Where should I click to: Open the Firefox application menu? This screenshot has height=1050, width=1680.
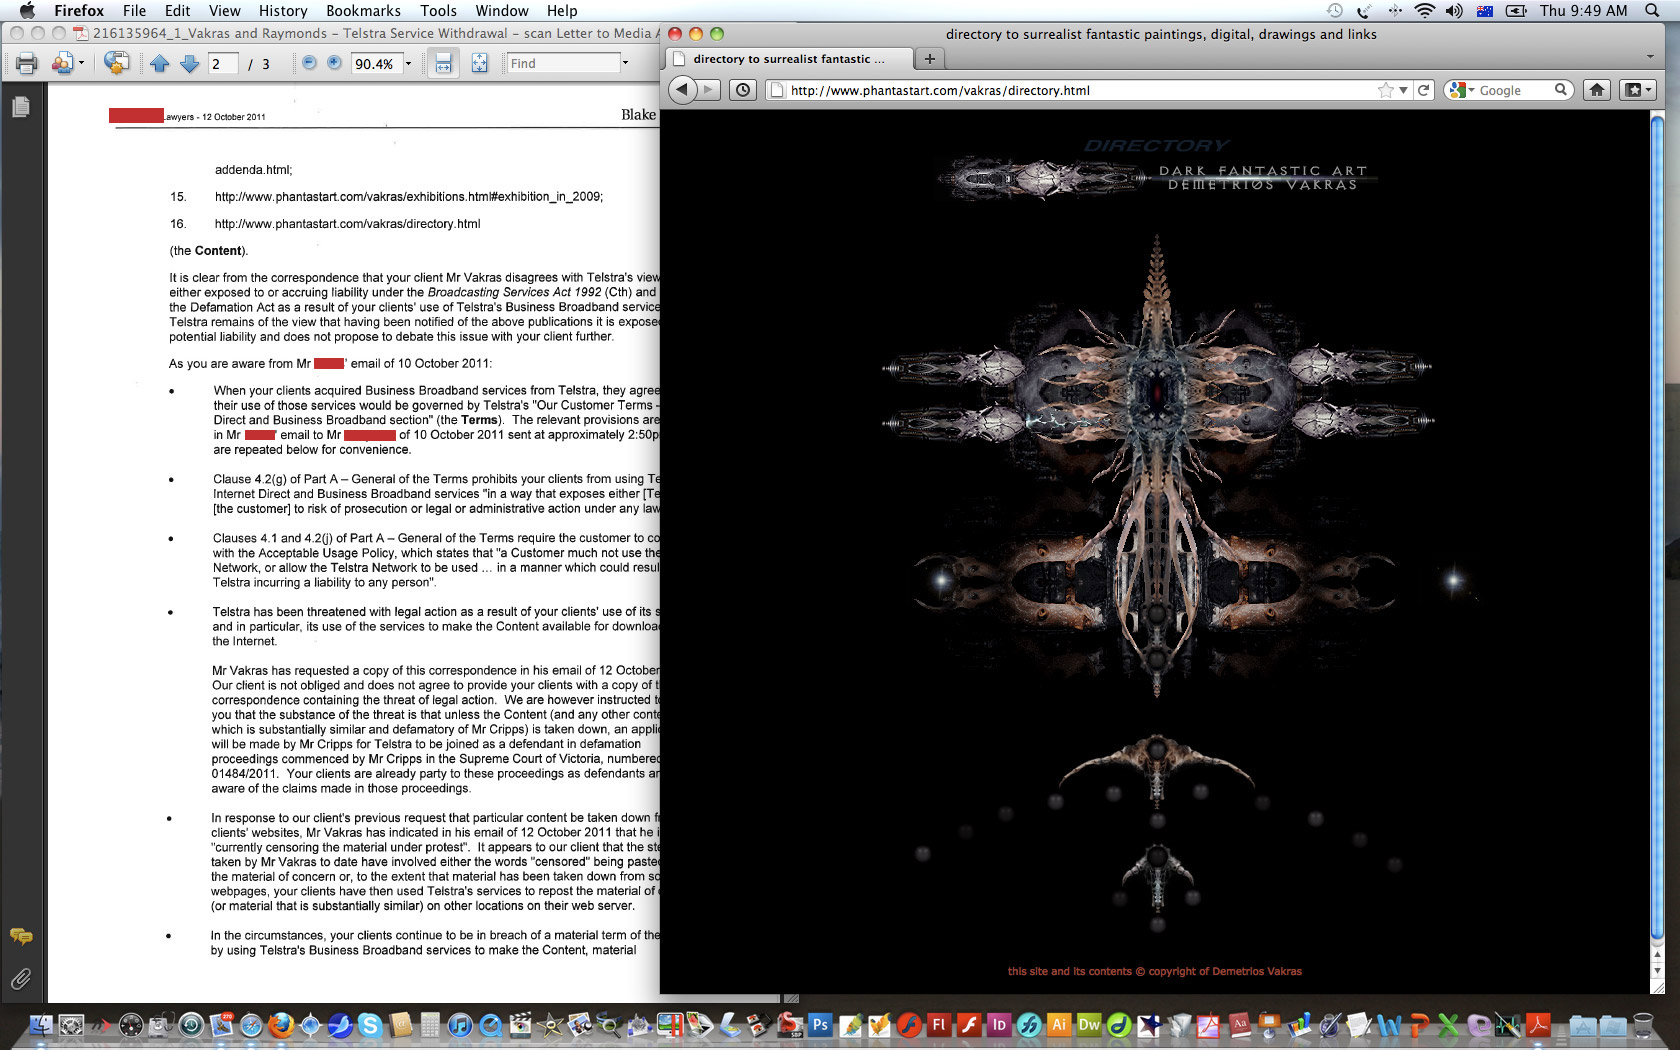tap(79, 11)
